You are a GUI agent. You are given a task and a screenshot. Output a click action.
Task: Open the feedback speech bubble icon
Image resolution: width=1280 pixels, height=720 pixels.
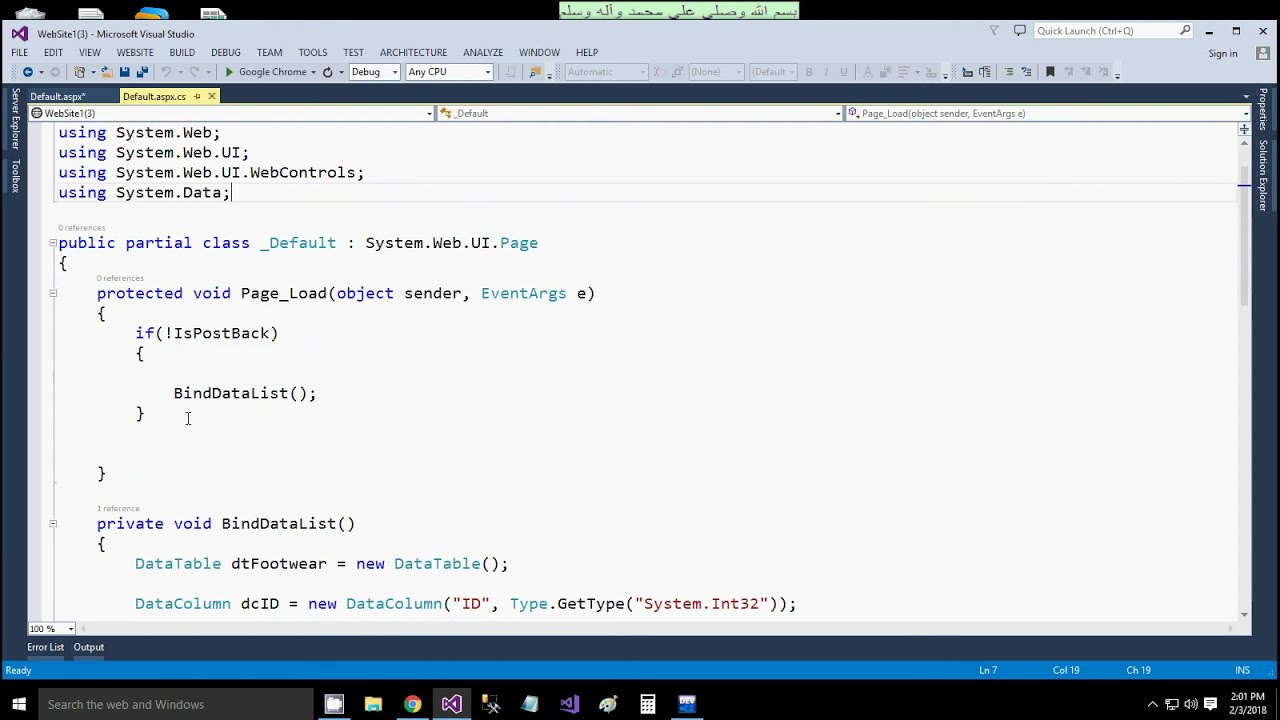click(1020, 31)
